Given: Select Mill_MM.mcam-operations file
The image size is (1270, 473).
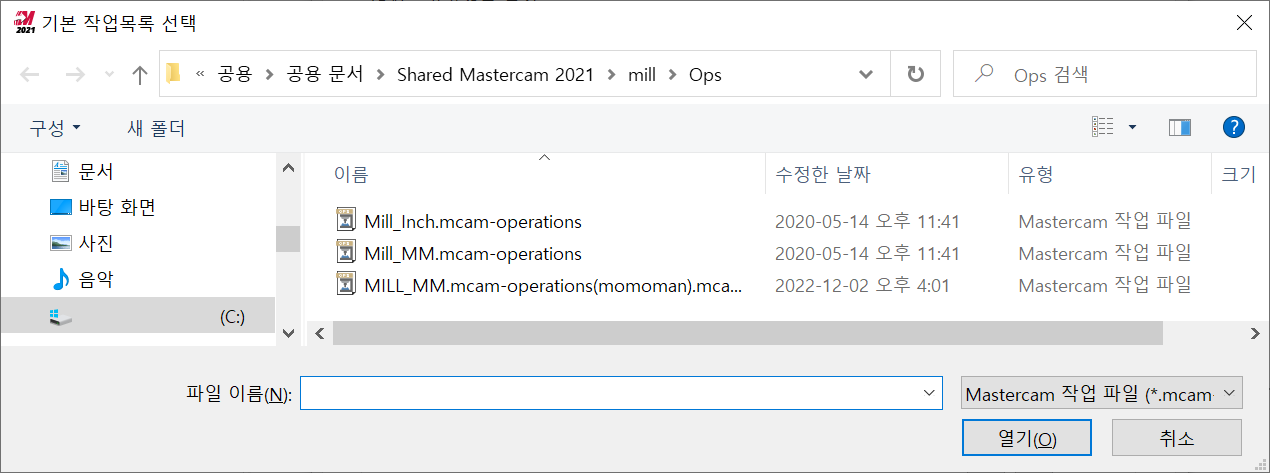Looking at the screenshot, I should coord(473,254).
